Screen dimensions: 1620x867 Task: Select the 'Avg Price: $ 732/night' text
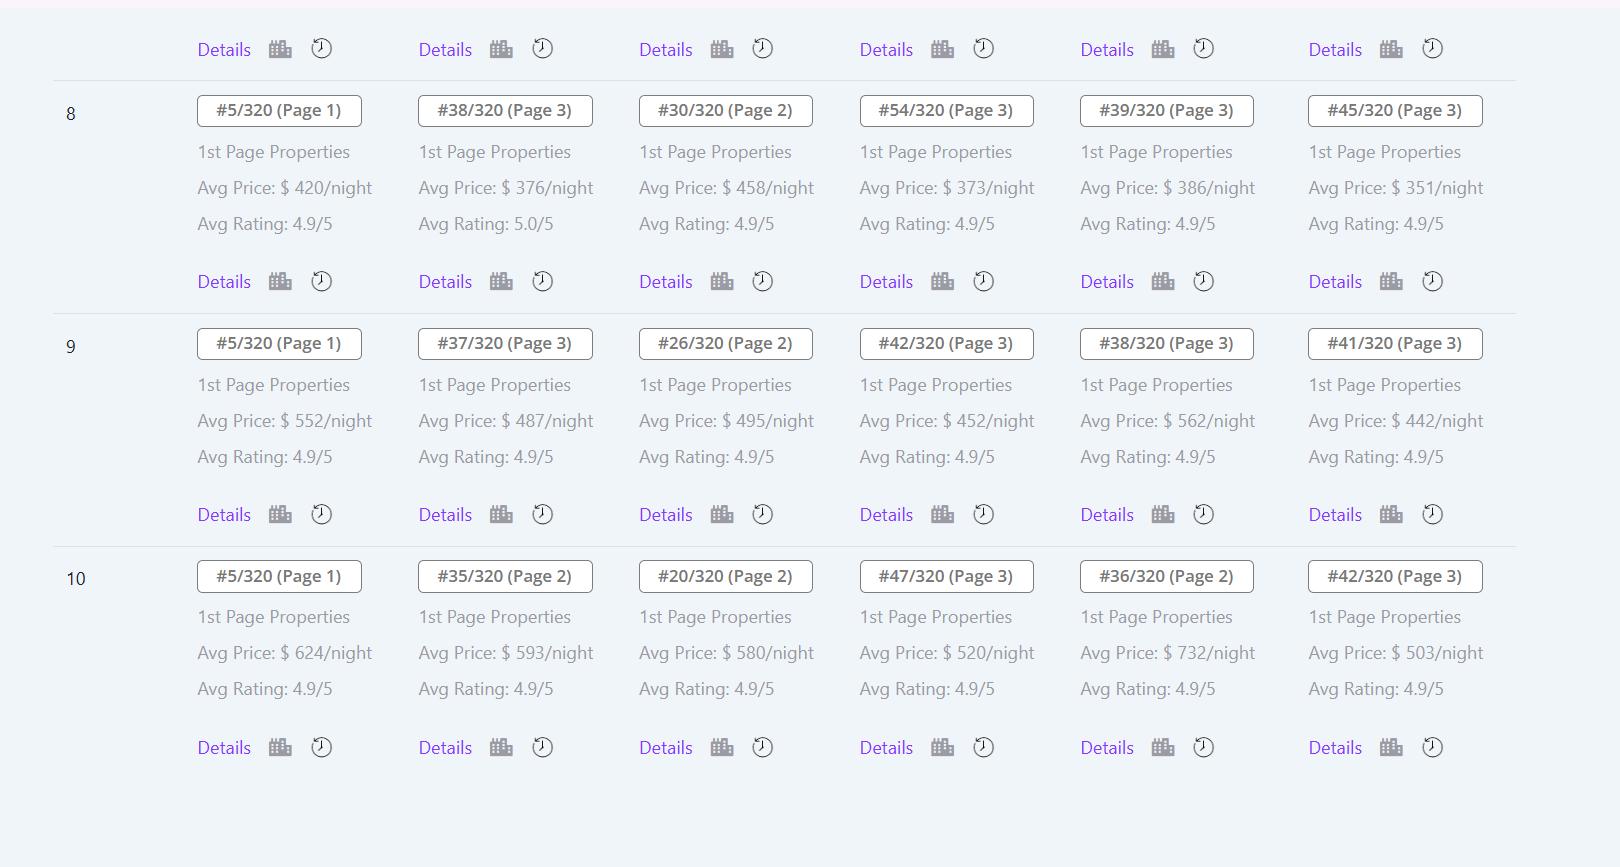click(1168, 653)
